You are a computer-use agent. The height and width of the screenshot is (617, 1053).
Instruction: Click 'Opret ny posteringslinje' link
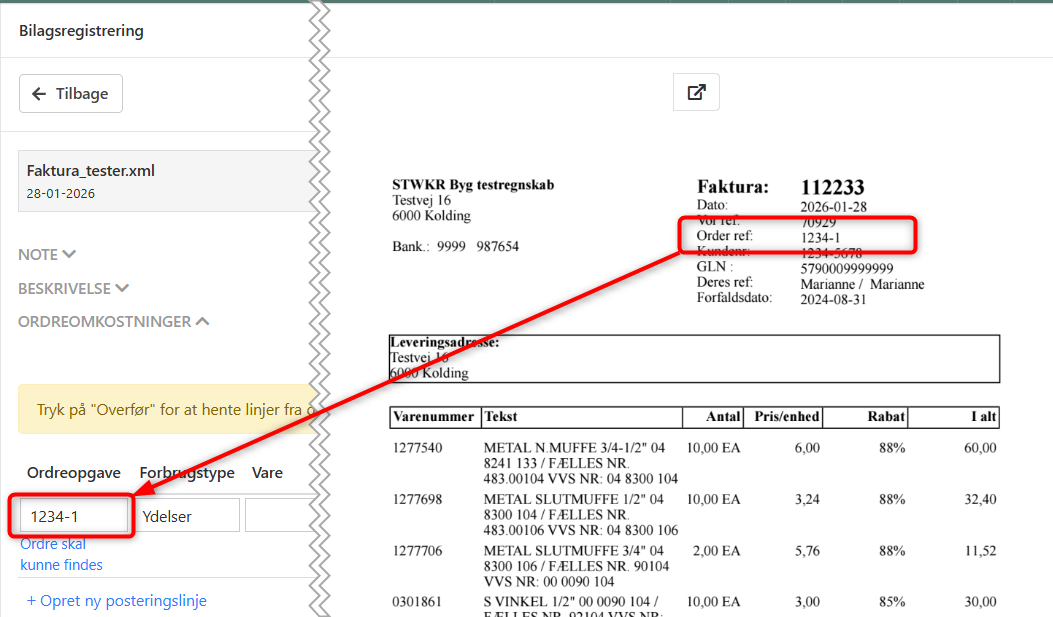pyautogui.click(x=116, y=601)
